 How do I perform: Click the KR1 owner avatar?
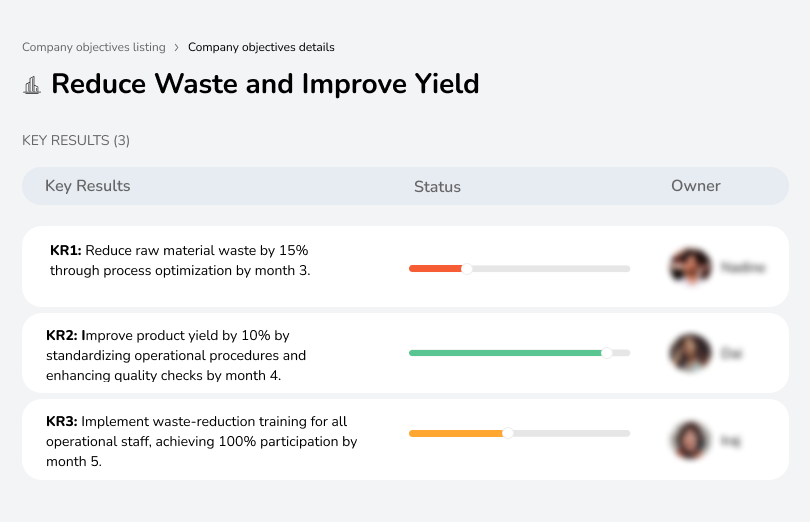coord(690,267)
